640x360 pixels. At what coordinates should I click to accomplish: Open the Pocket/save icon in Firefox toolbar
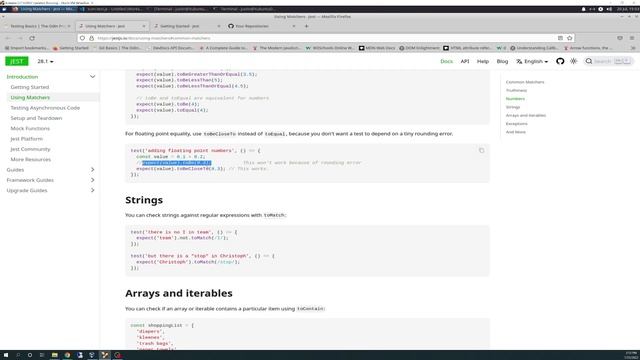620,38
